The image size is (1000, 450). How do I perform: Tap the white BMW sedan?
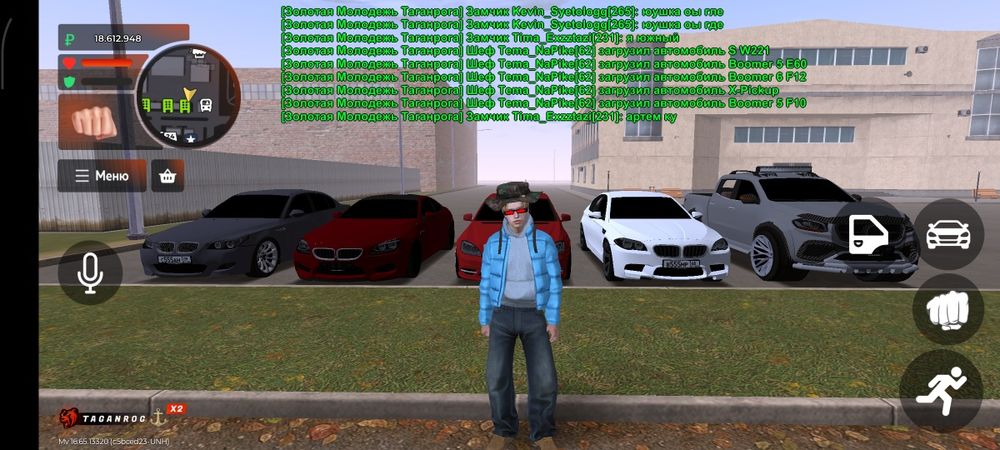point(654,236)
